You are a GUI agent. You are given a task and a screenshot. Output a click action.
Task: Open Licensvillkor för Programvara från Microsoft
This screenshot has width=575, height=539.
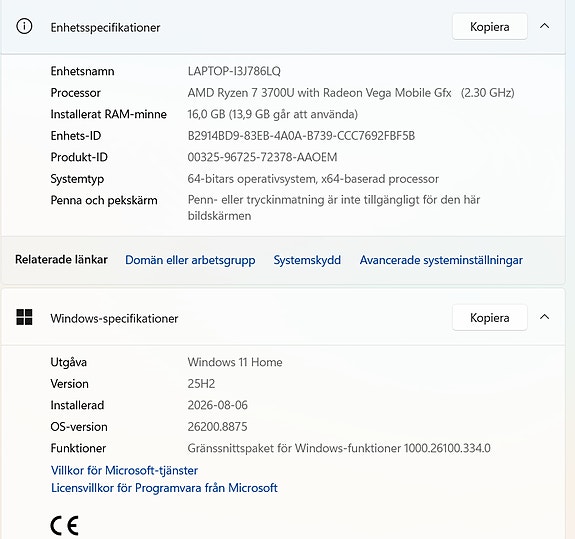[164, 488]
